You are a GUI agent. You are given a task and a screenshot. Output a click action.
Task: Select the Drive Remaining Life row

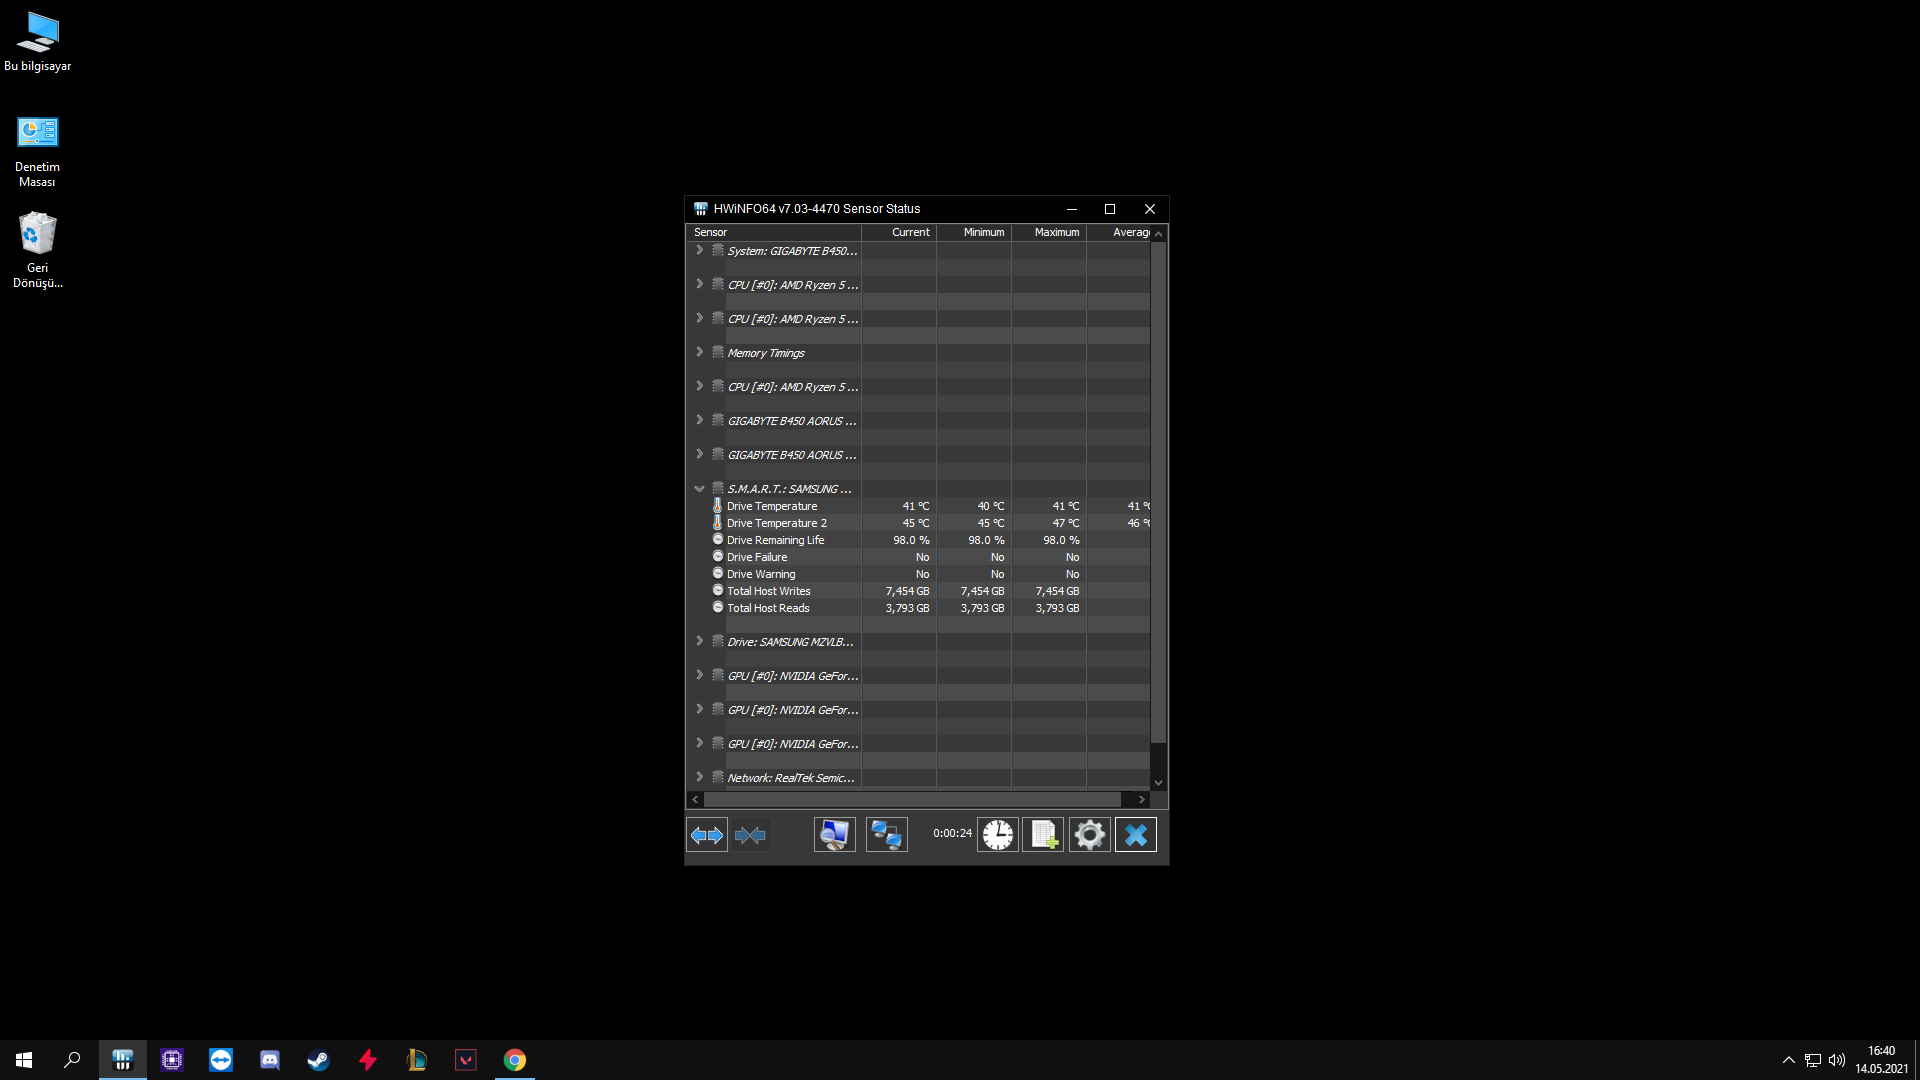pos(775,540)
